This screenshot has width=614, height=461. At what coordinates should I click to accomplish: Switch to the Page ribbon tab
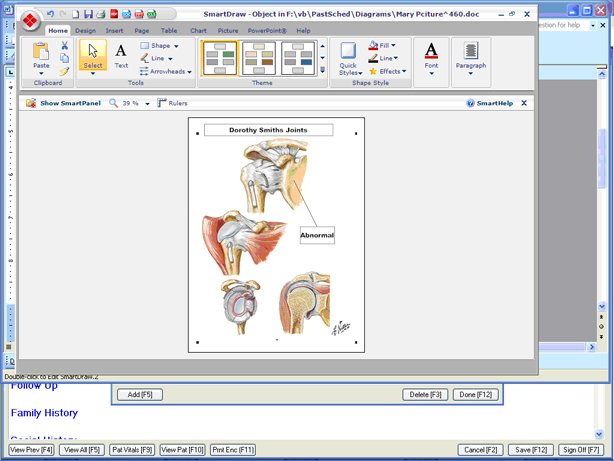pos(141,31)
